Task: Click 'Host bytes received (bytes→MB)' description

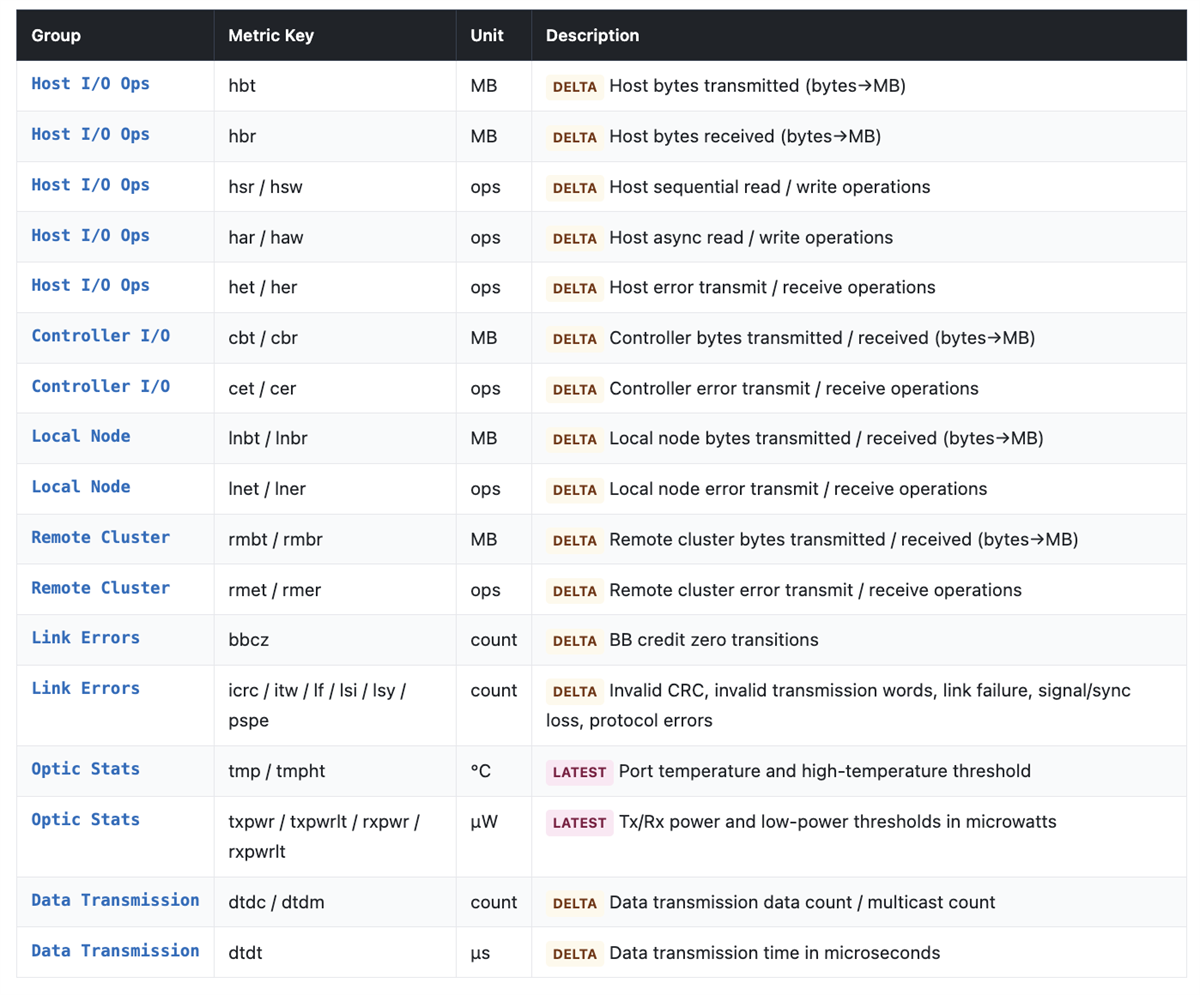Action: tap(745, 137)
